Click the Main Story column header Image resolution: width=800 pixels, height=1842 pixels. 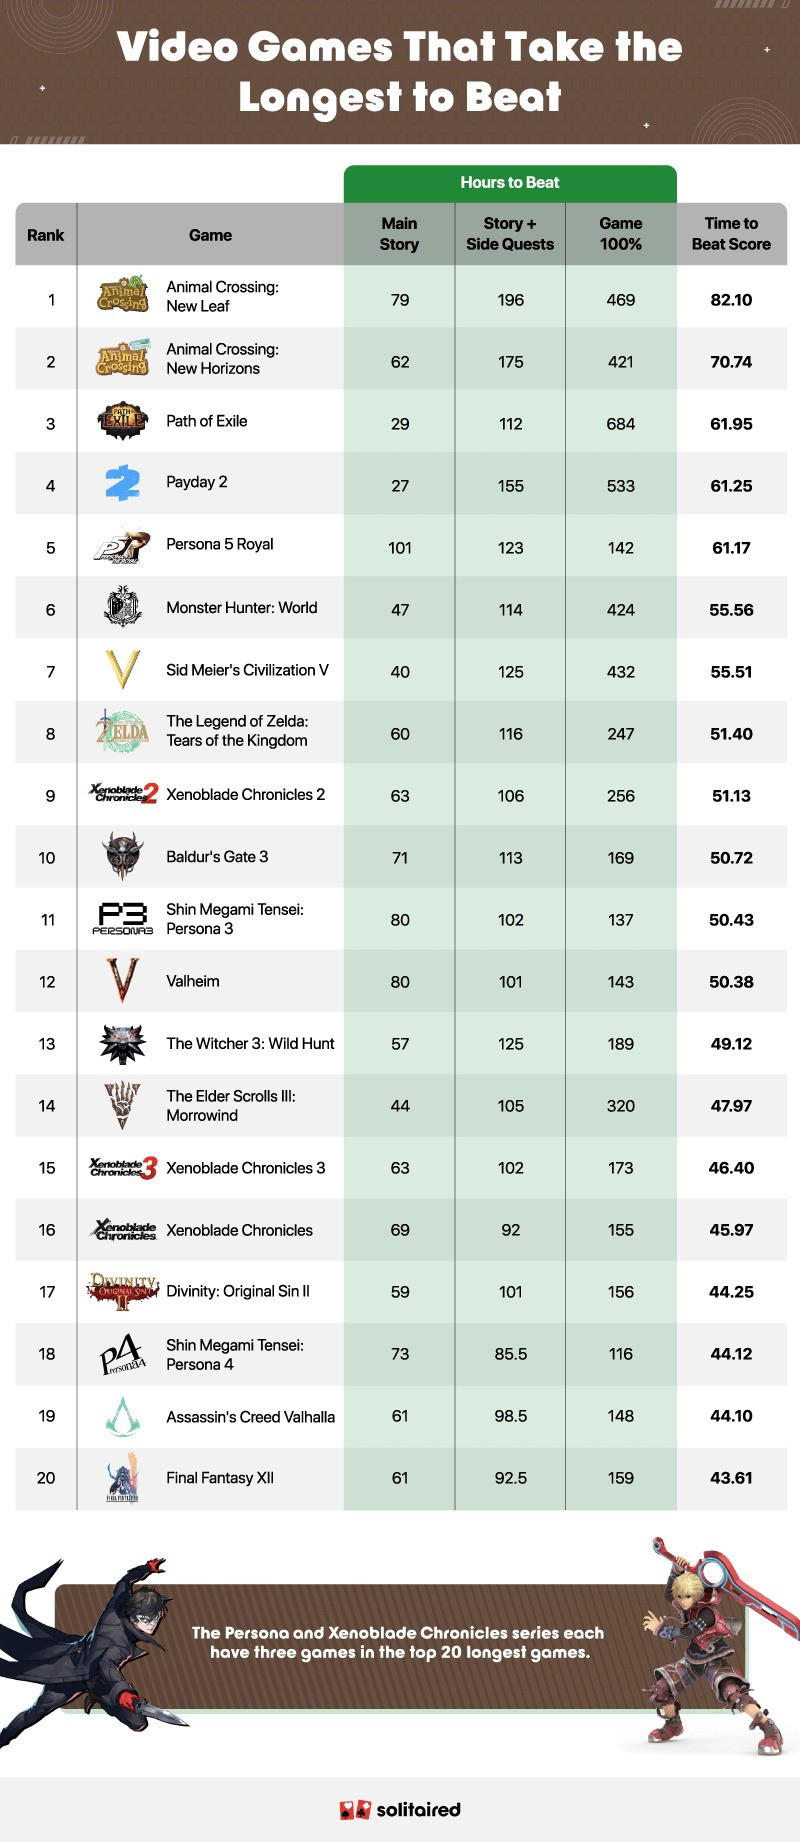coord(399,234)
